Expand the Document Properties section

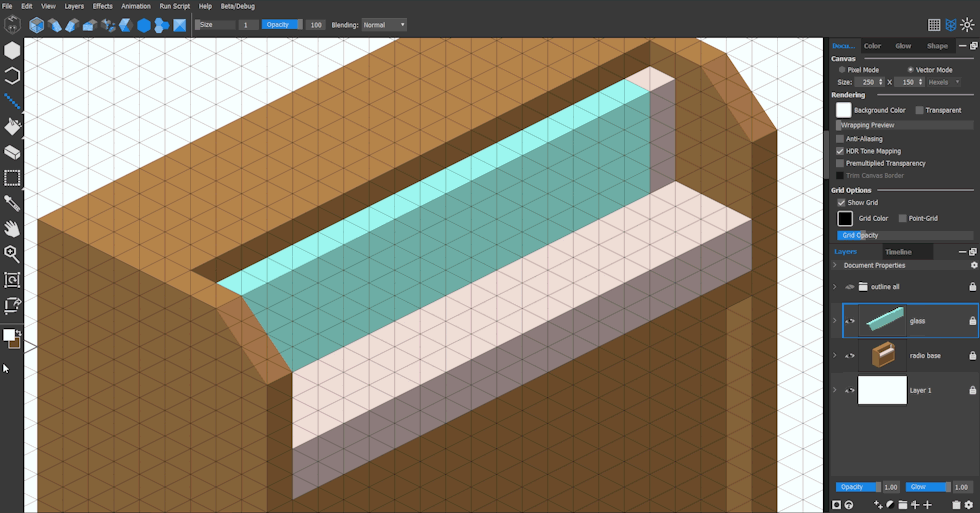[x=835, y=266]
